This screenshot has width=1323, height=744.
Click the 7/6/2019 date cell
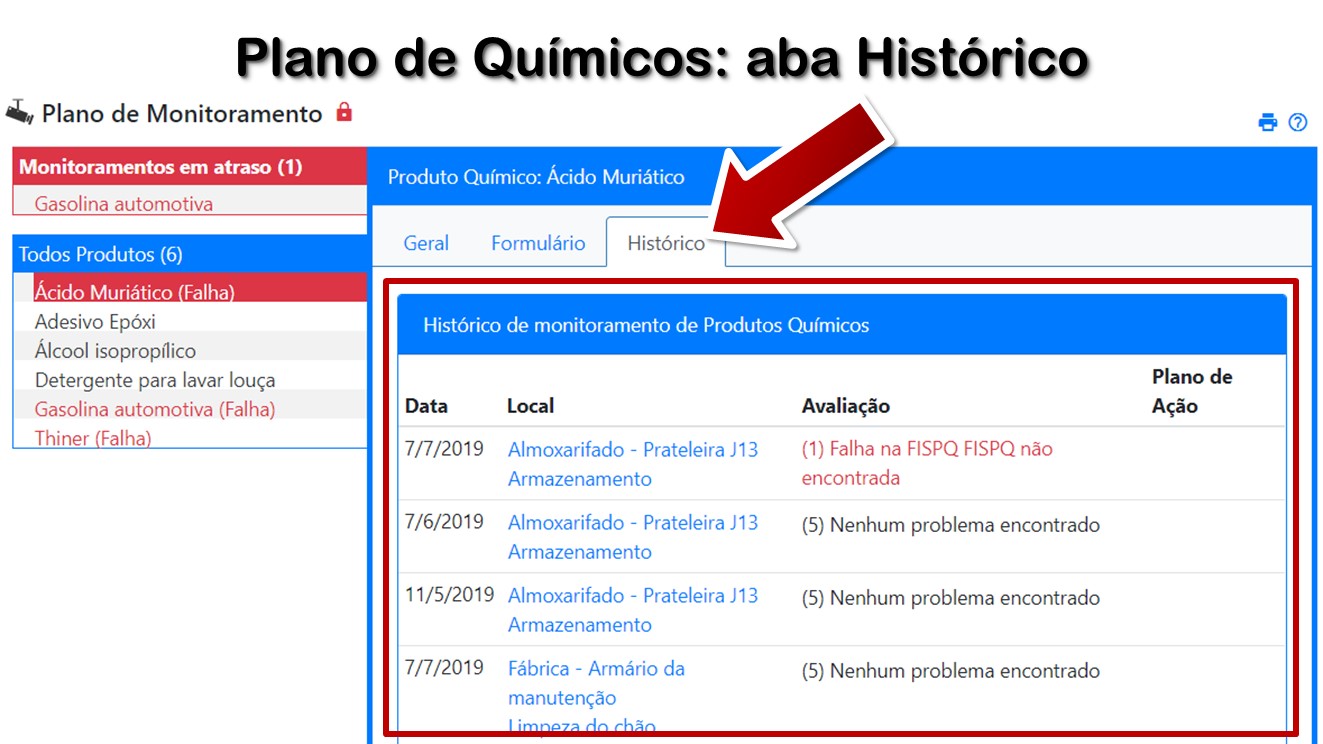[x=444, y=521]
